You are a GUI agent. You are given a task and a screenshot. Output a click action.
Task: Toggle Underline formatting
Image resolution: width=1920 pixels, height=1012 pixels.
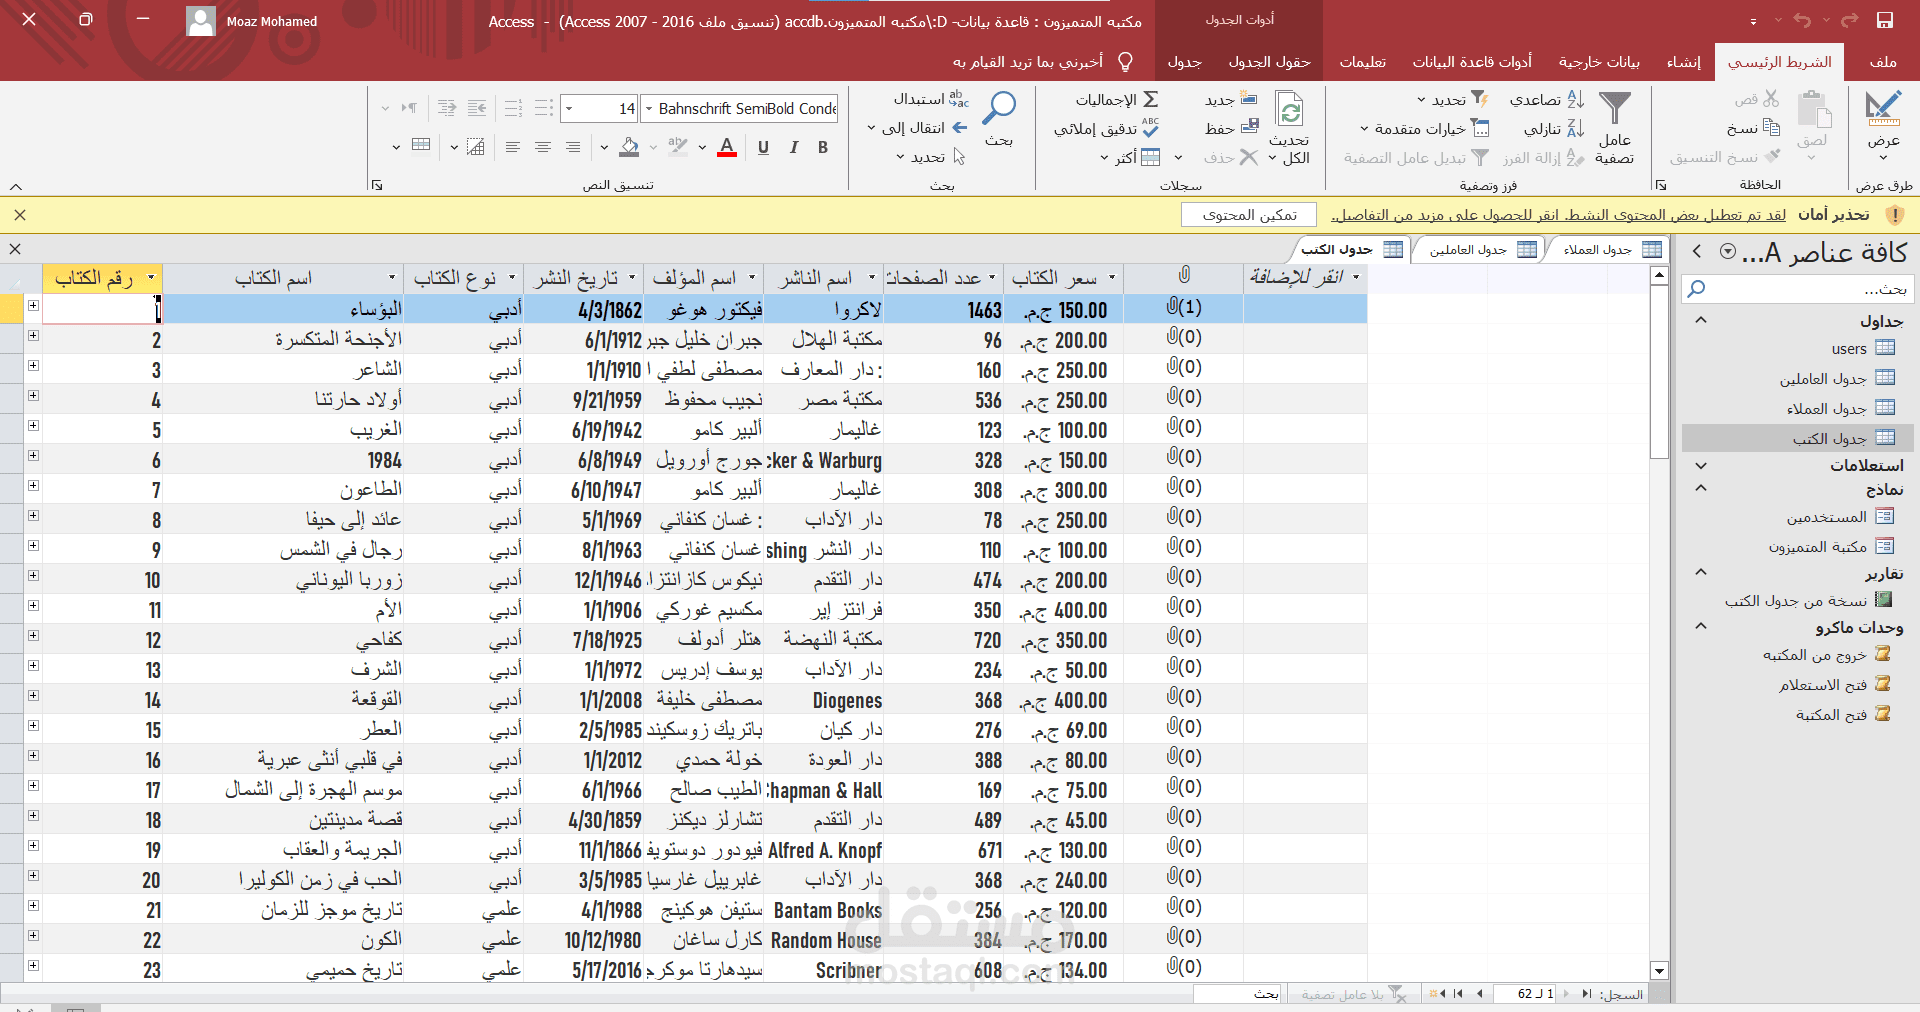(763, 147)
